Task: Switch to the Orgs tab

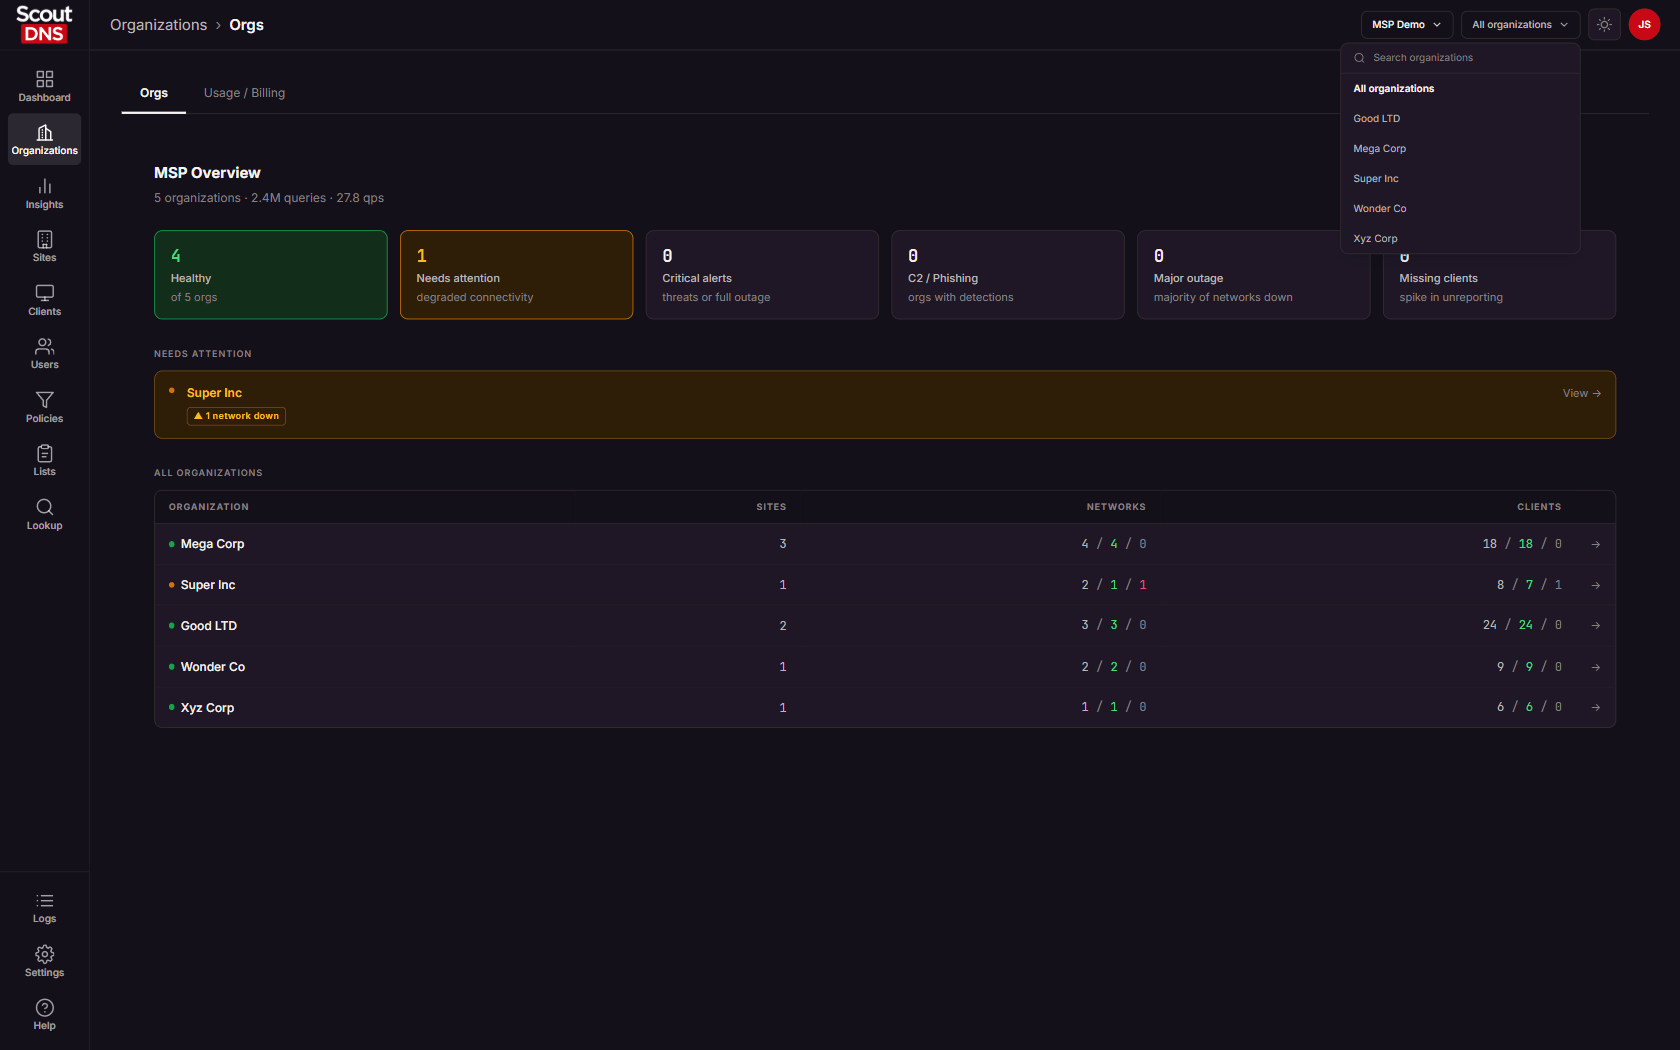Action: click(x=154, y=93)
